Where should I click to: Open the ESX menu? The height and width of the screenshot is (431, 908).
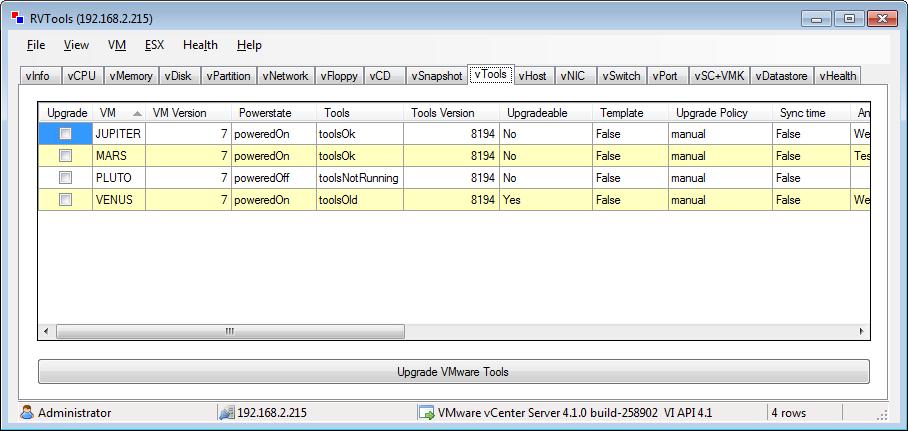pos(155,45)
